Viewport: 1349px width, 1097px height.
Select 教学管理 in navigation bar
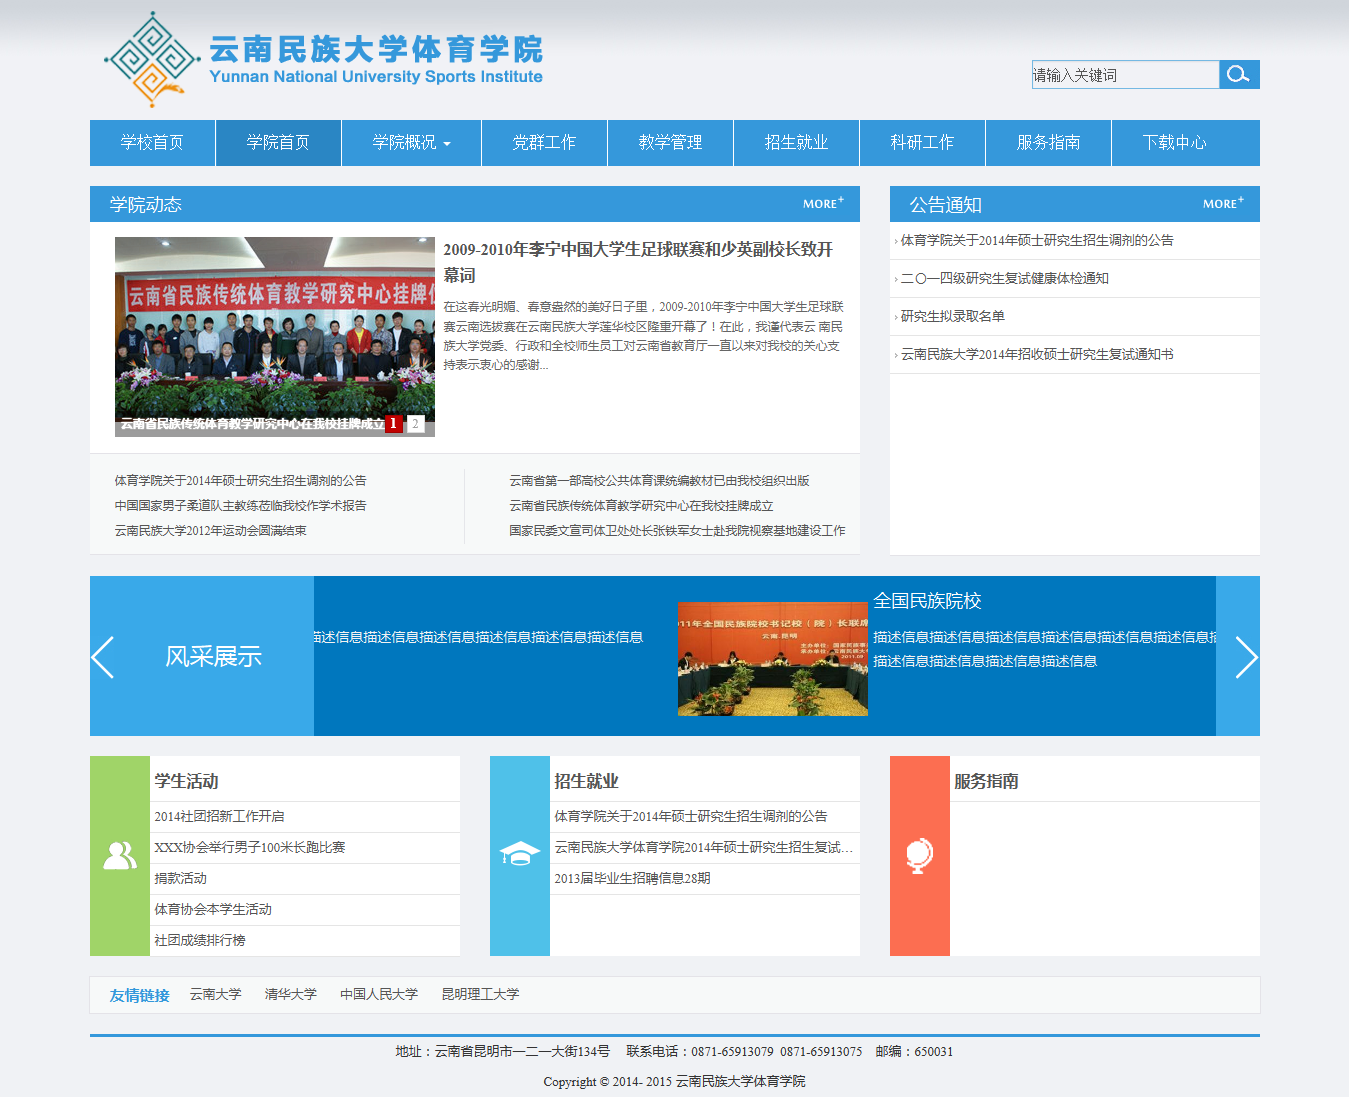[670, 143]
